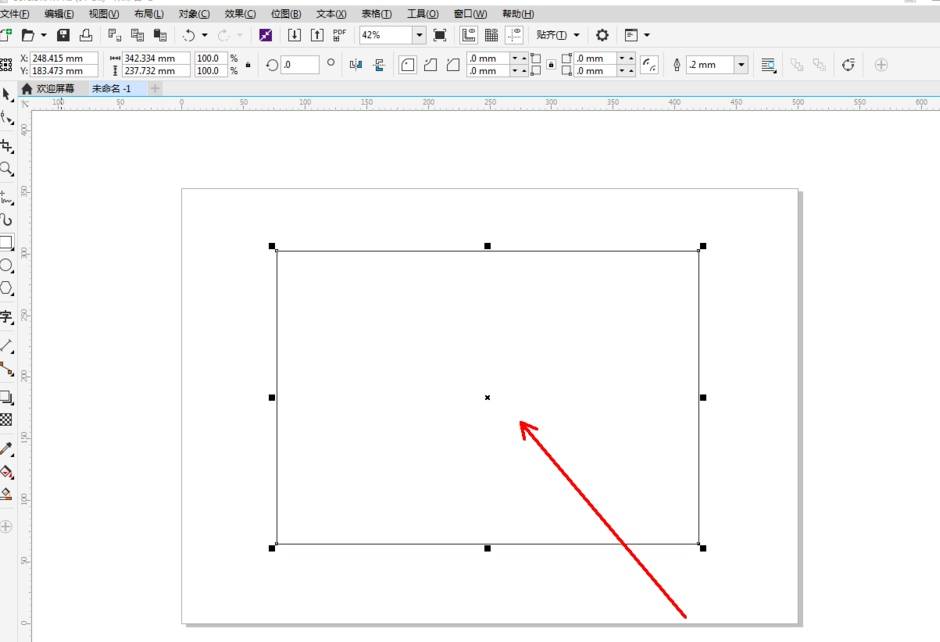The height and width of the screenshot is (642, 940).
Task: Select the Polygon tool in toolbox
Action: click(6, 289)
